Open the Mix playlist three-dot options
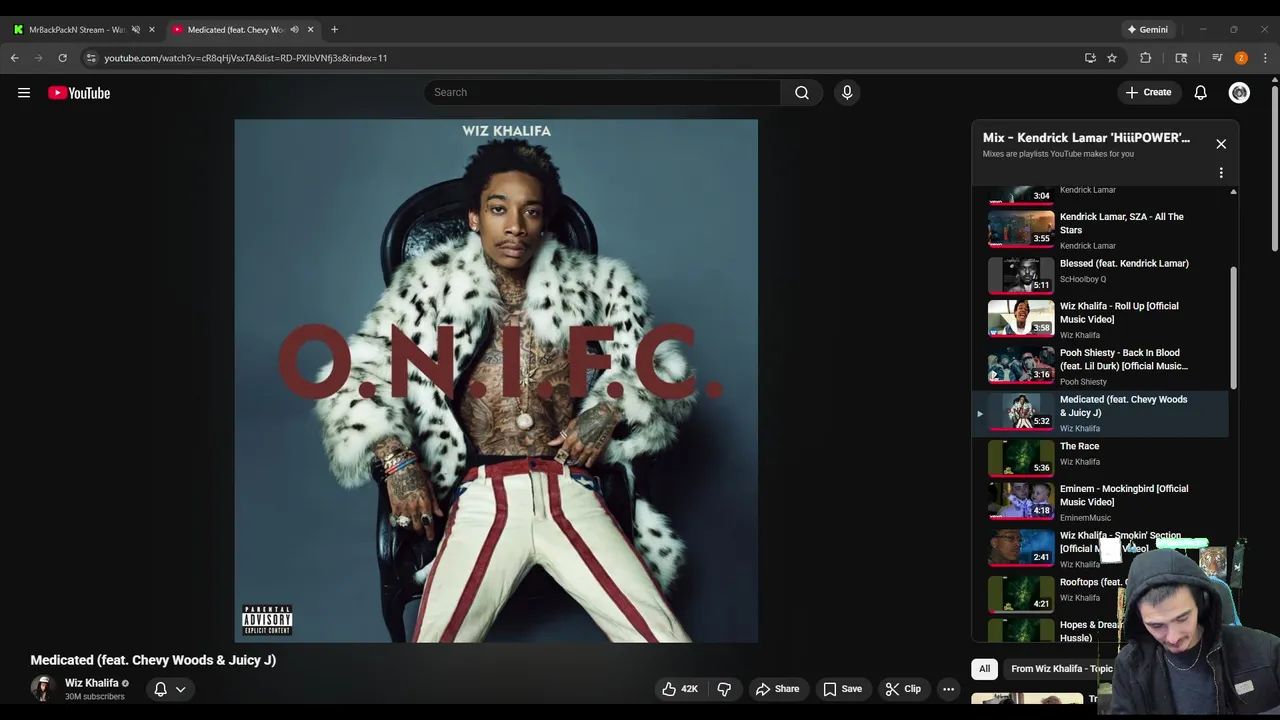 [1221, 173]
